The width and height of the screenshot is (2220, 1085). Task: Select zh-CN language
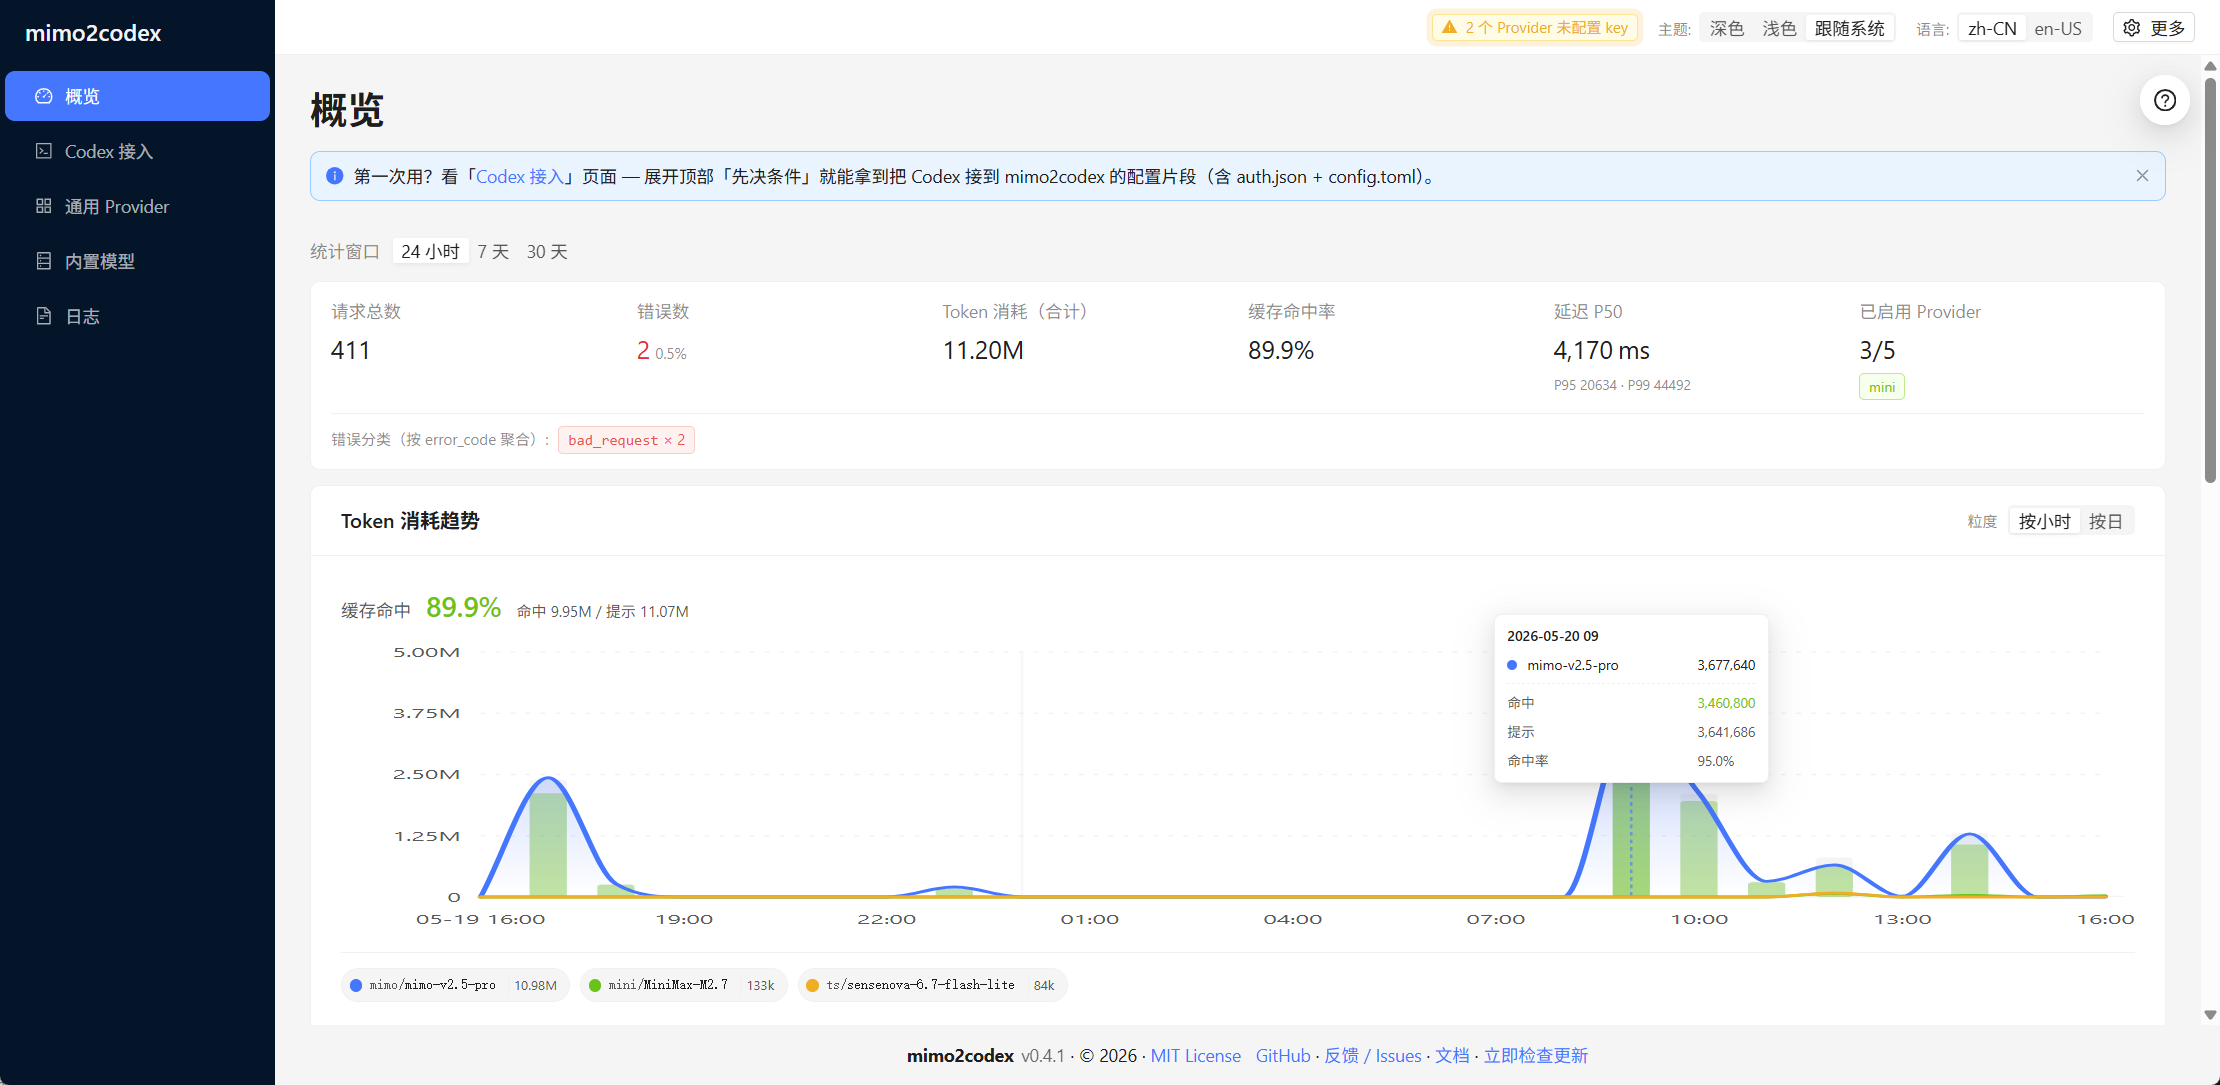1992,28
